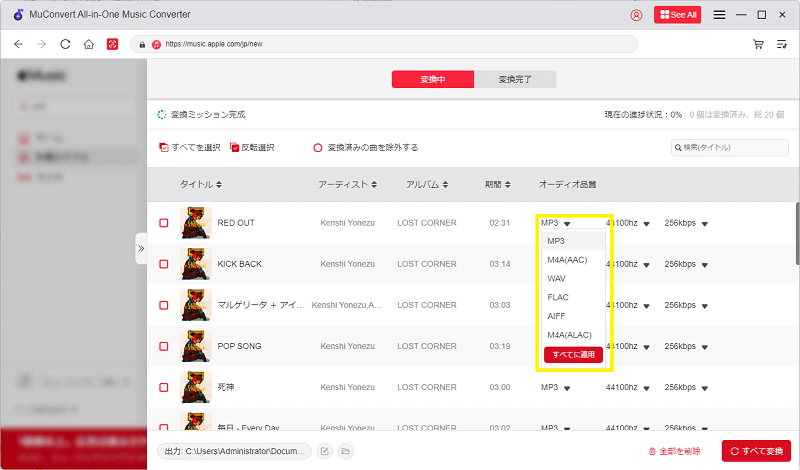Click the track list vertical scrollbar

pos(797,234)
